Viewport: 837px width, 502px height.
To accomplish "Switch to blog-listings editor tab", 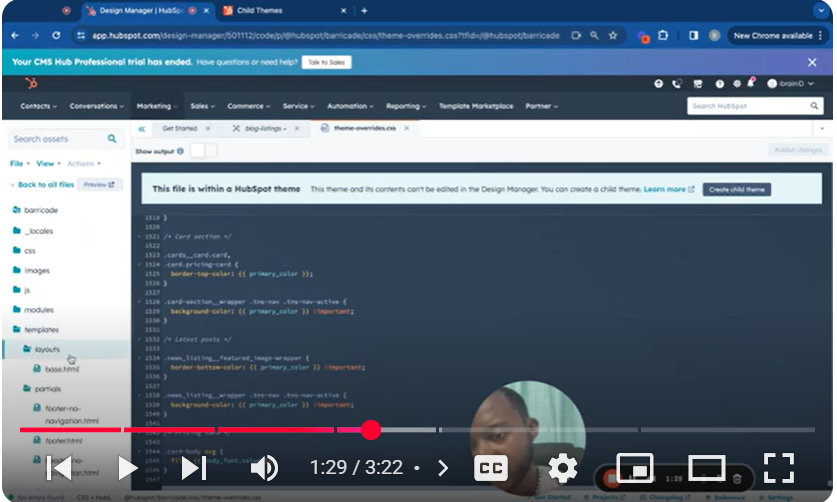I will pyautogui.click(x=265, y=129).
